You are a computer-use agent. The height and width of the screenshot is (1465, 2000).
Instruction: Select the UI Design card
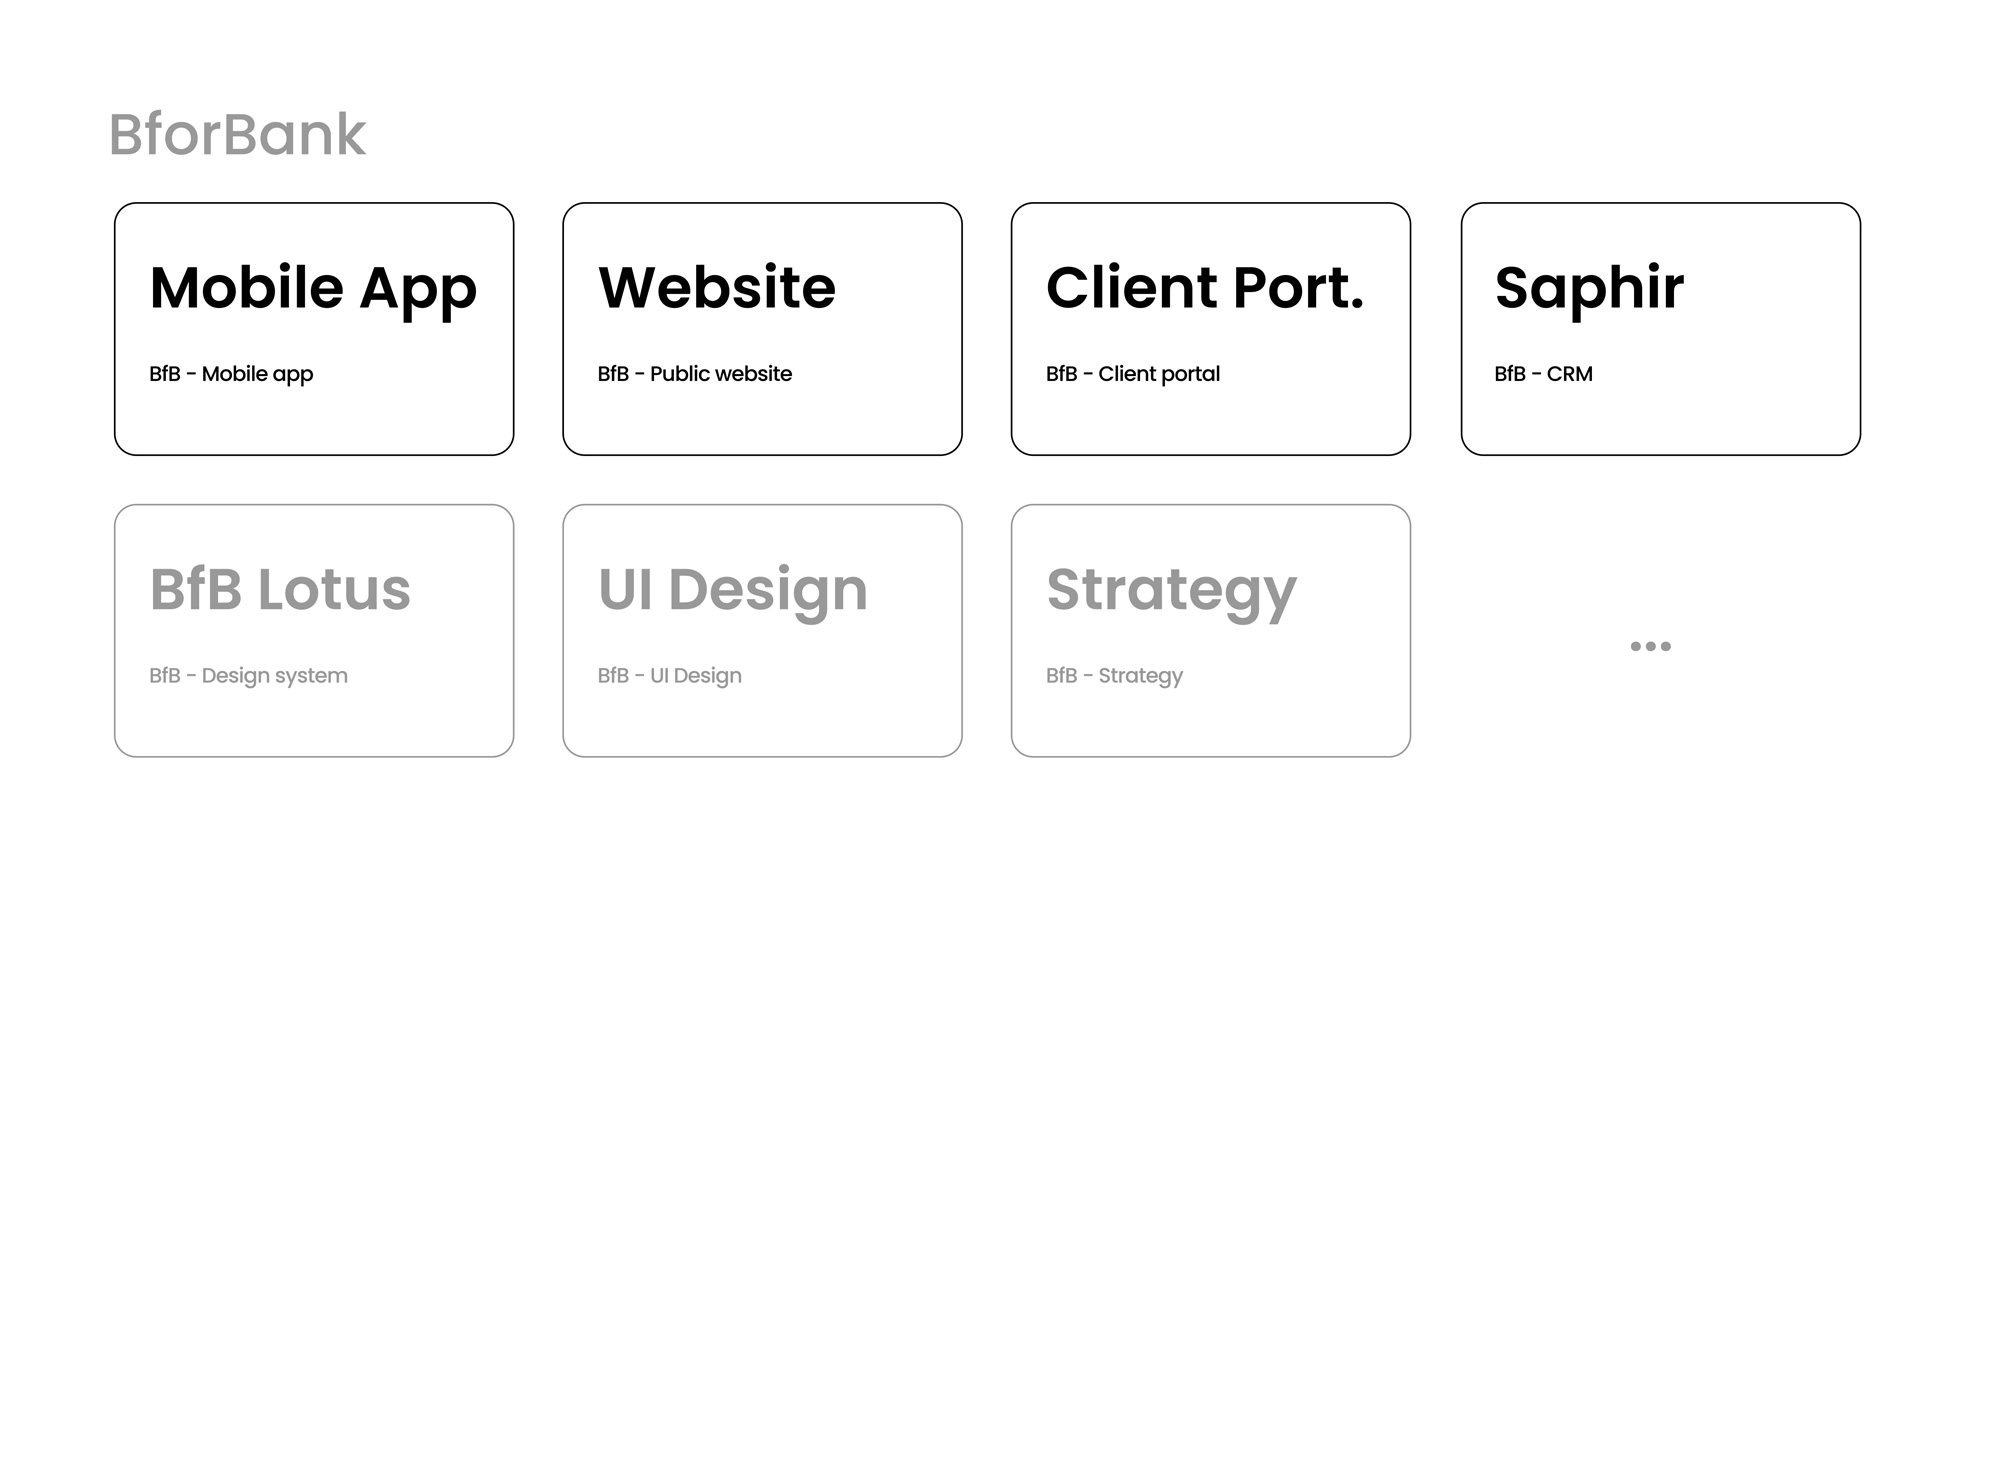[762, 631]
